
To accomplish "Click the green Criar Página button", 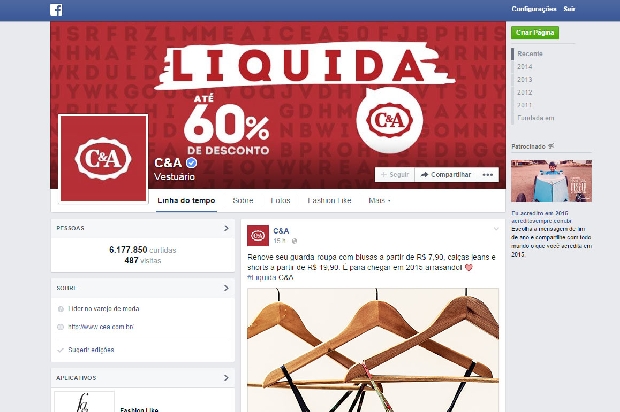I will 535,32.
